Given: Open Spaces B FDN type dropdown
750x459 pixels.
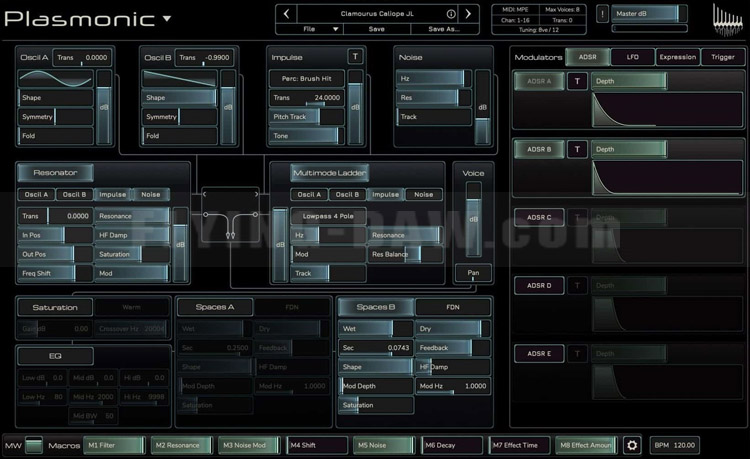Looking at the screenshot, I should tap(452, 307).
